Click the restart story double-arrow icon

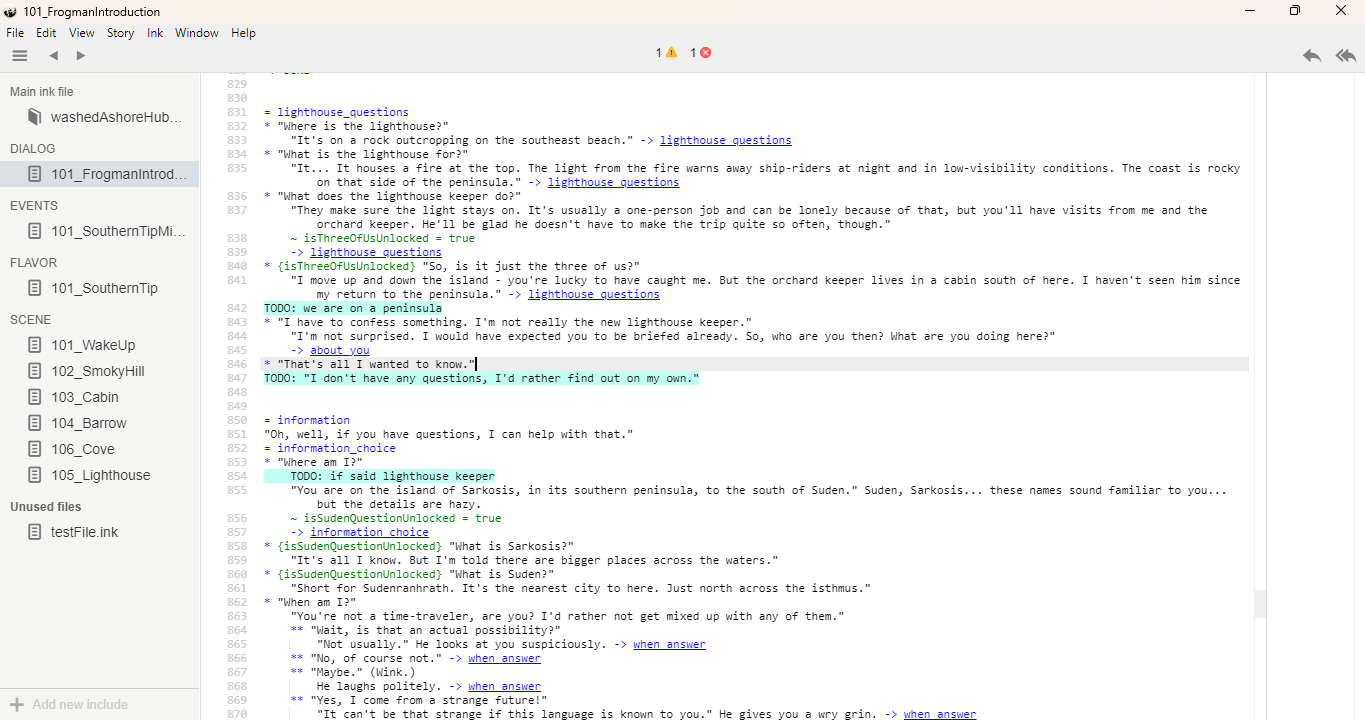pyautogui.click(x=1345, y=56)
